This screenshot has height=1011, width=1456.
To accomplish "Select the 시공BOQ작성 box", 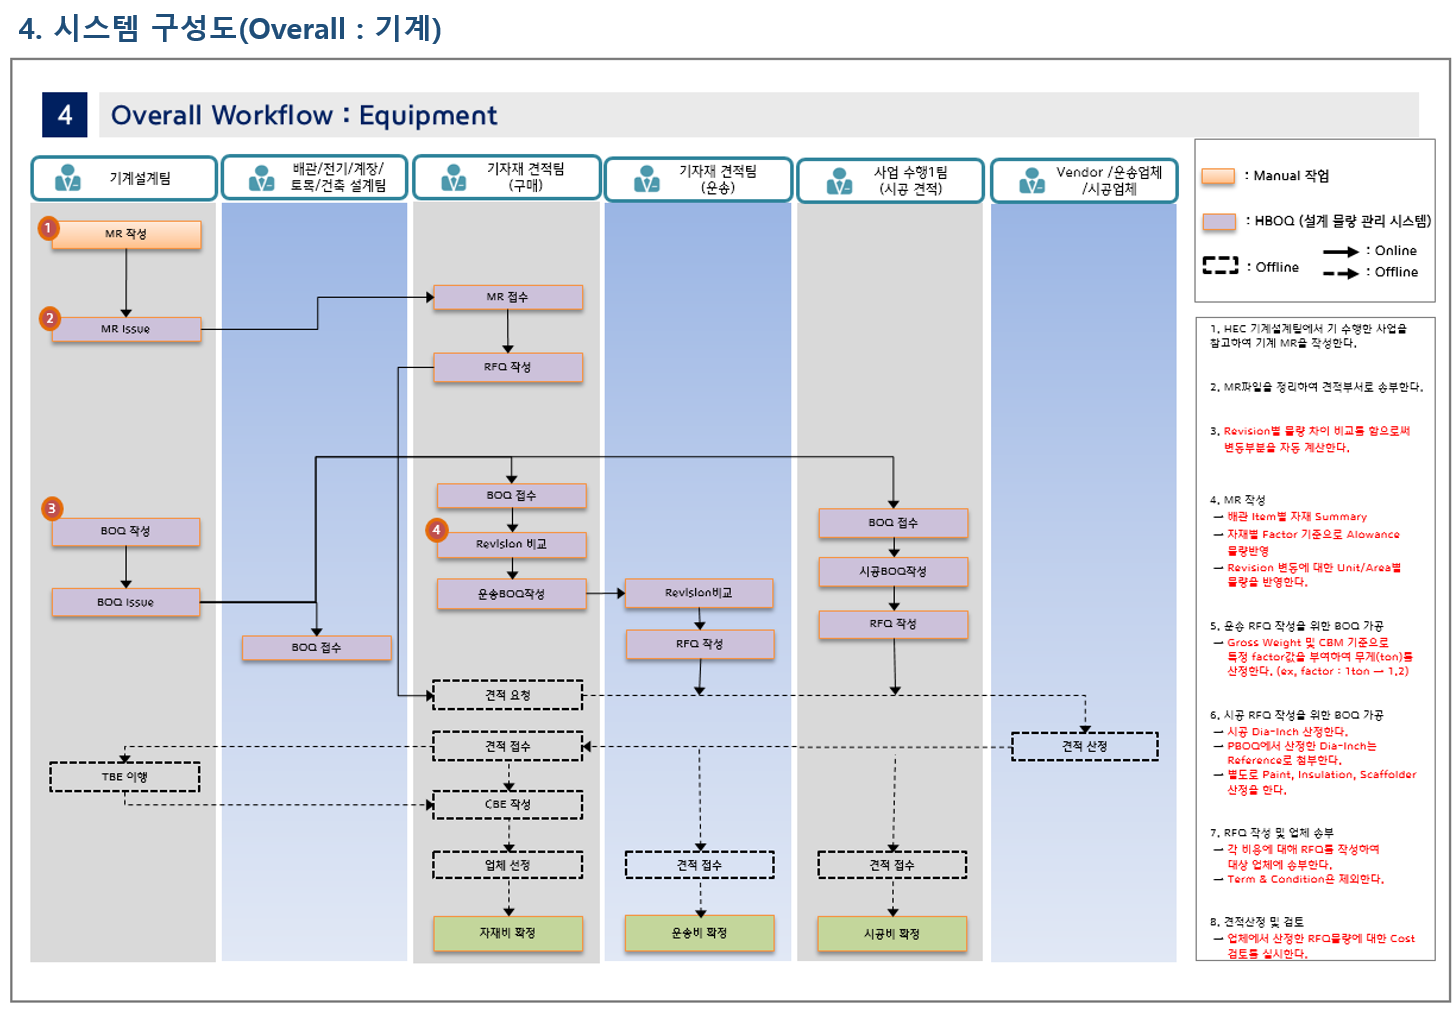I will pyautogui.click(x=893, y=572).
